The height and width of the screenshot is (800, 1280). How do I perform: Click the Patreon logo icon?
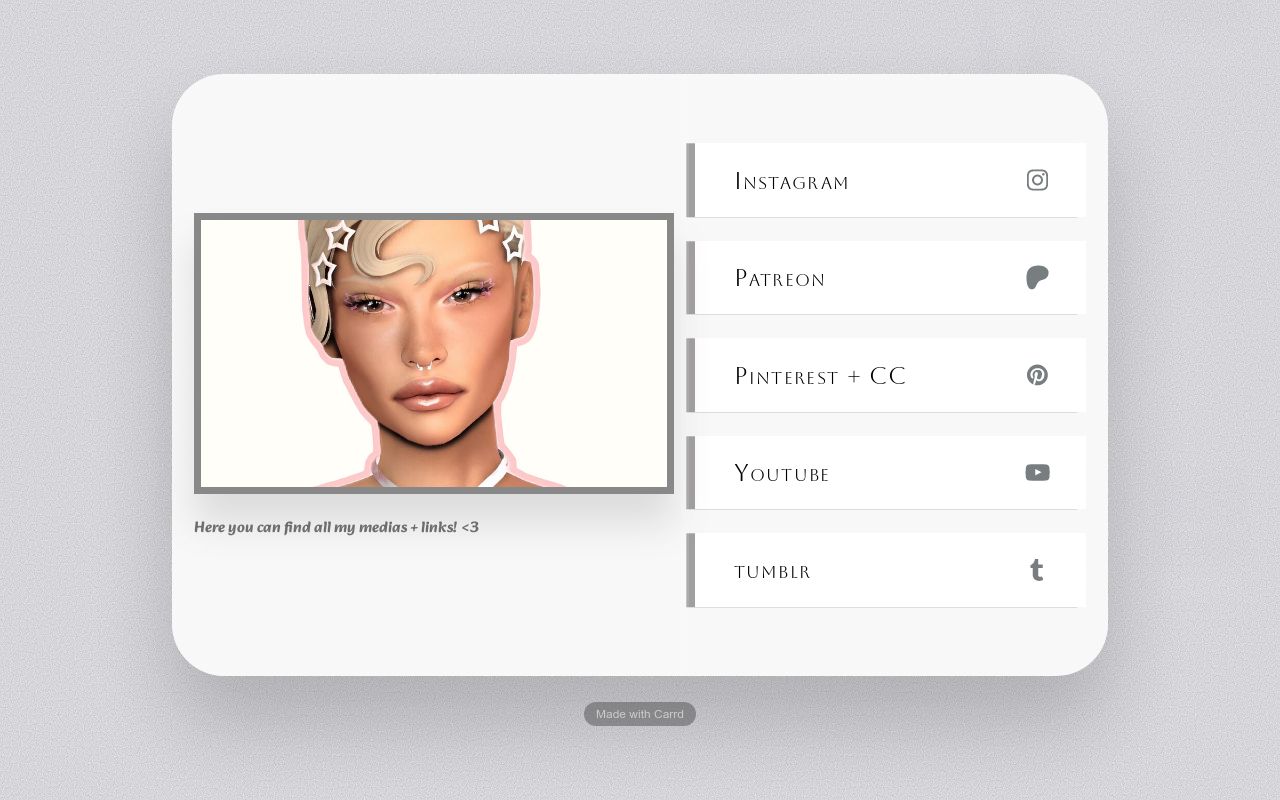pyautogui.click(x=1037, y=278)
